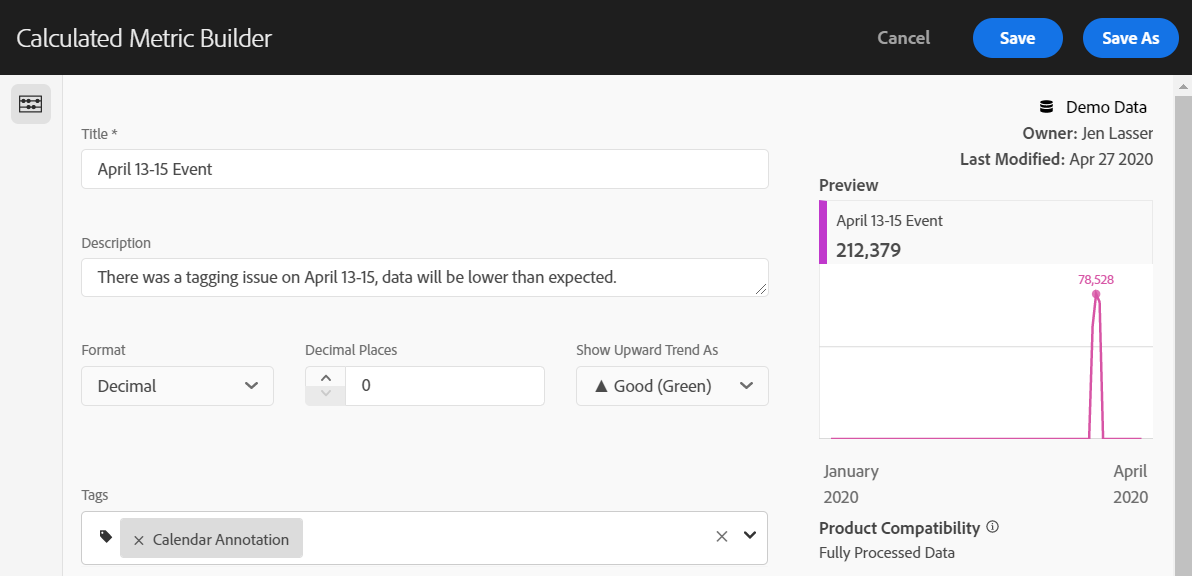Increase decimal places with up arrow

click(x=325, y=377)
